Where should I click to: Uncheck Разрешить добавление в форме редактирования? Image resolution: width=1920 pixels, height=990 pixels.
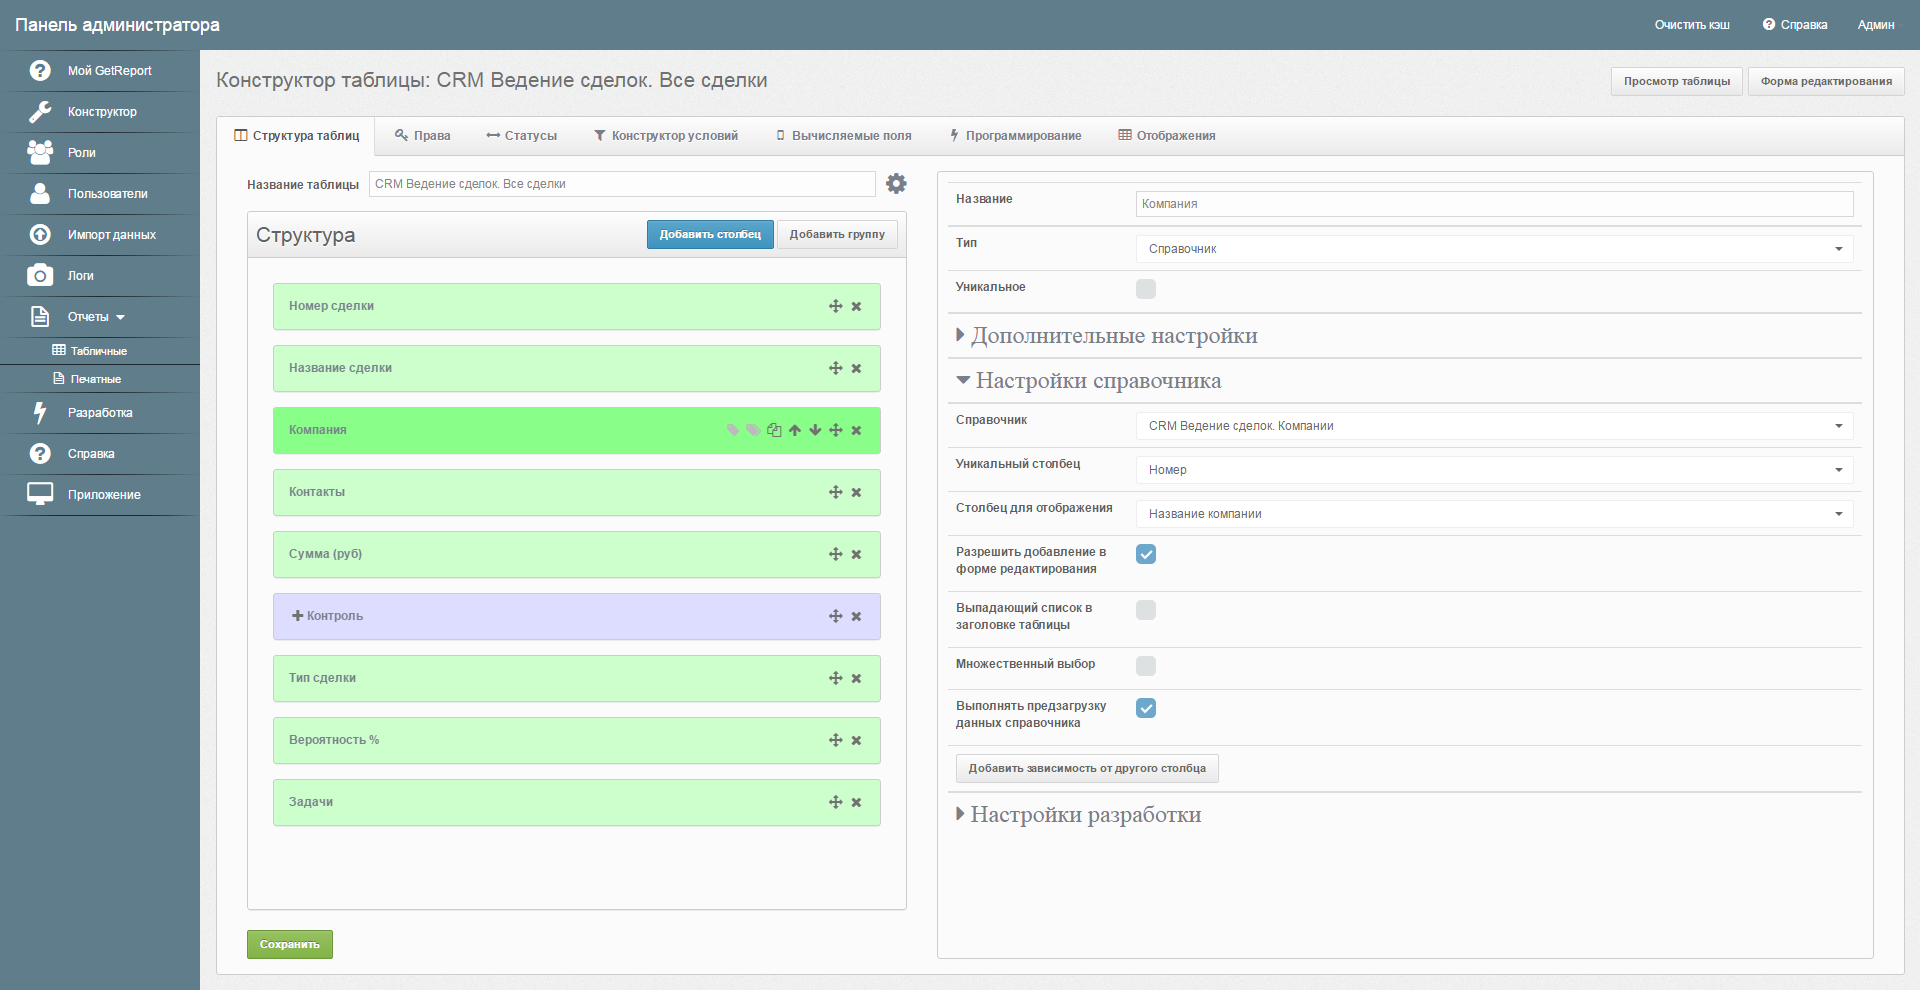click(1146, 554)
